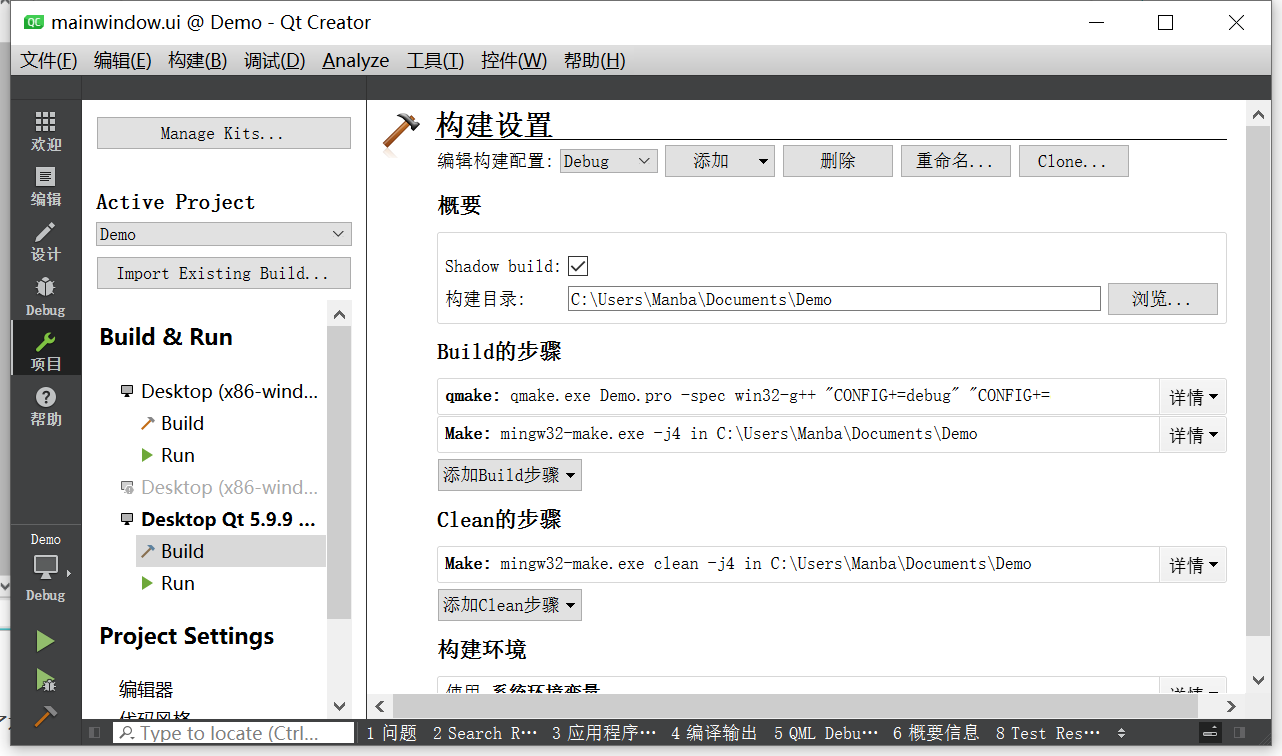Open output pane selector arrows in status bar
Image resolution: width=1282 pixels, height=756 pixels.
(x=1121, y=733)
